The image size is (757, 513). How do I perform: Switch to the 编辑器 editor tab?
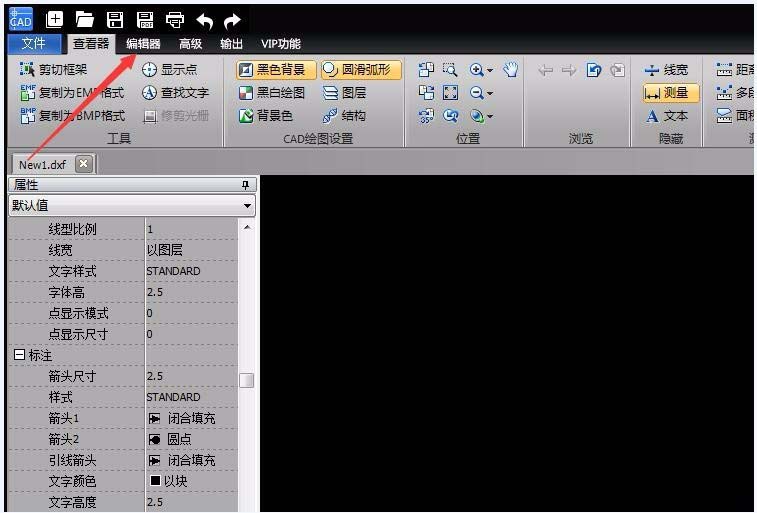143,44
